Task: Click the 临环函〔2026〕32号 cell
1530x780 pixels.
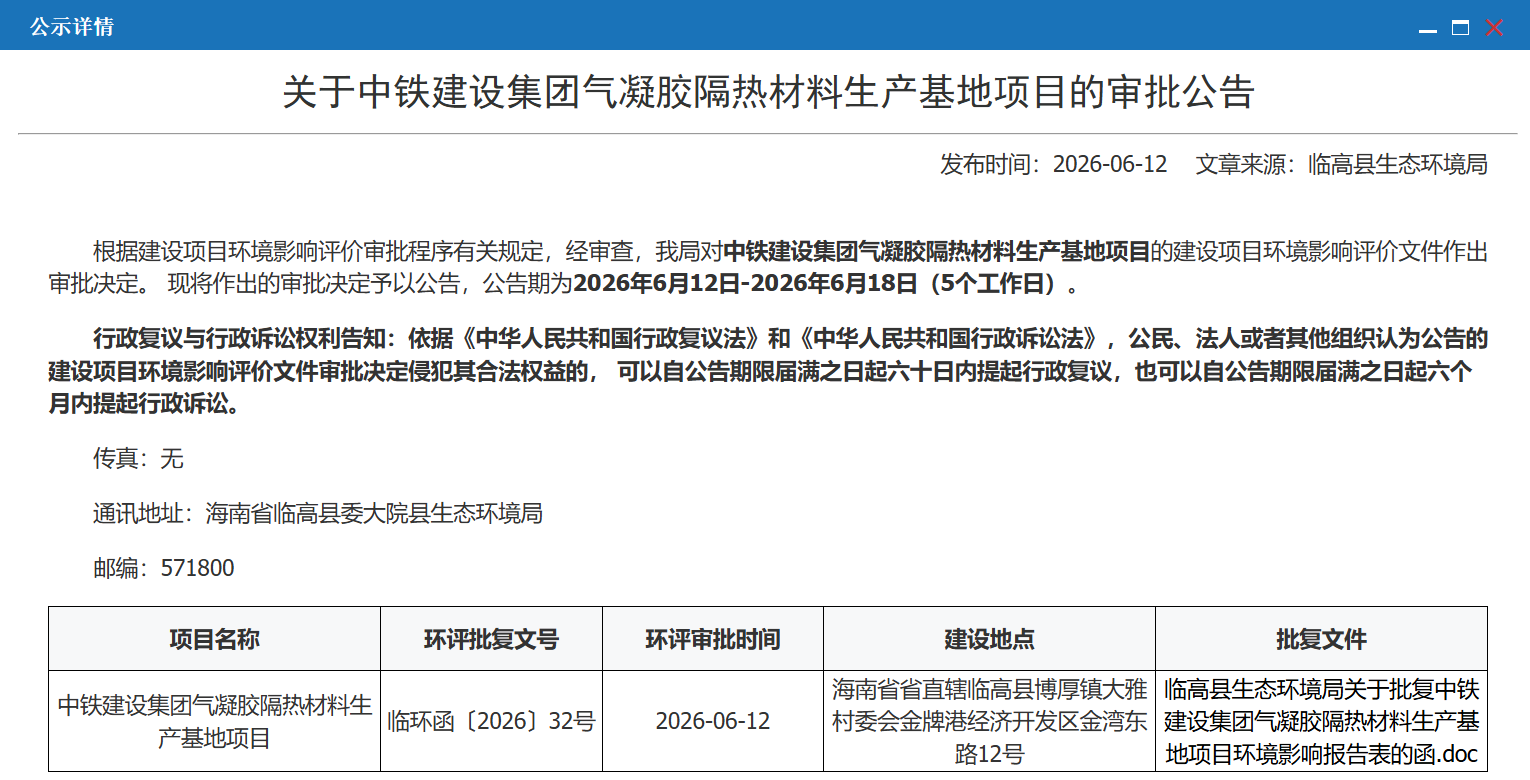Action: coord(491,721)
